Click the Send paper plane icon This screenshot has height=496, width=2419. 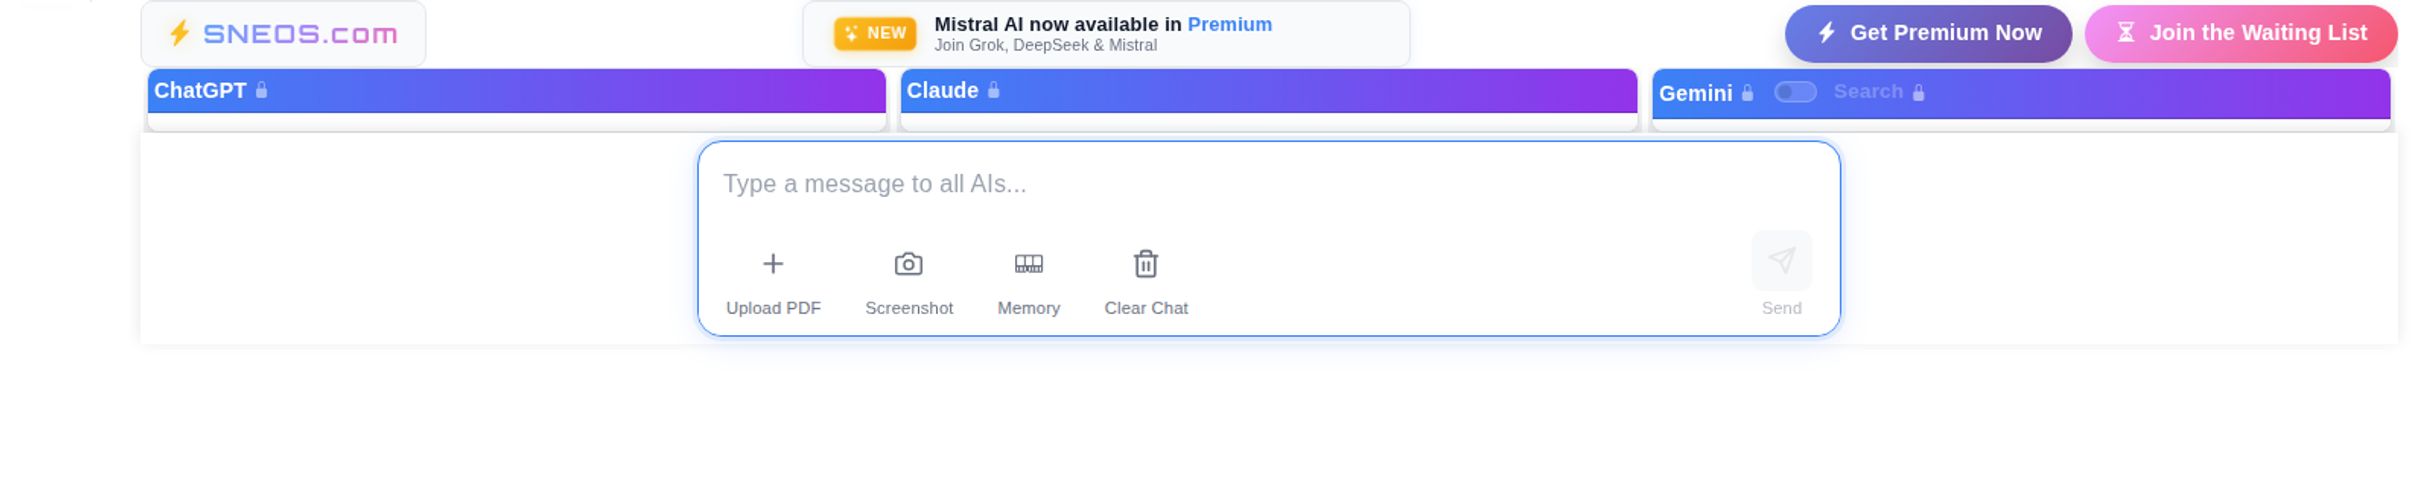(x=1781, y=261)
